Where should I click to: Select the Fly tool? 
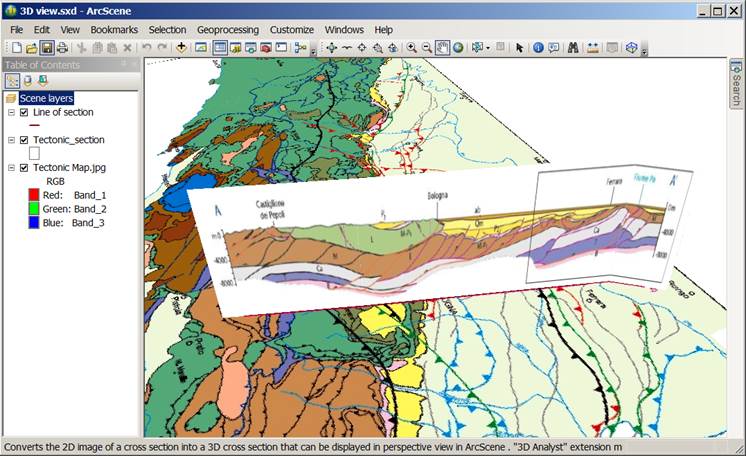[x=347, y=48]
